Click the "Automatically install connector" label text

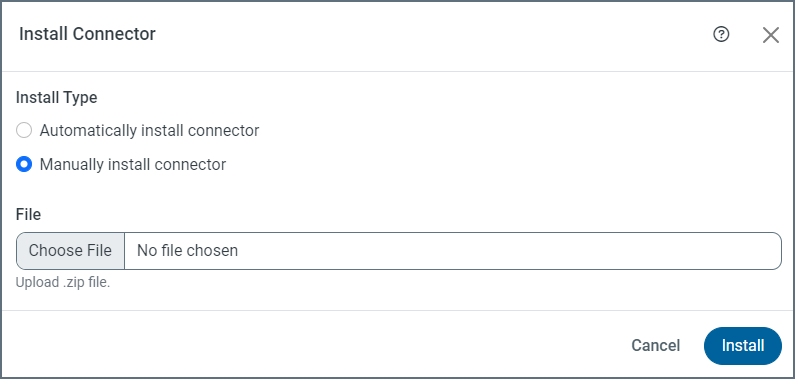click(149, 130)
